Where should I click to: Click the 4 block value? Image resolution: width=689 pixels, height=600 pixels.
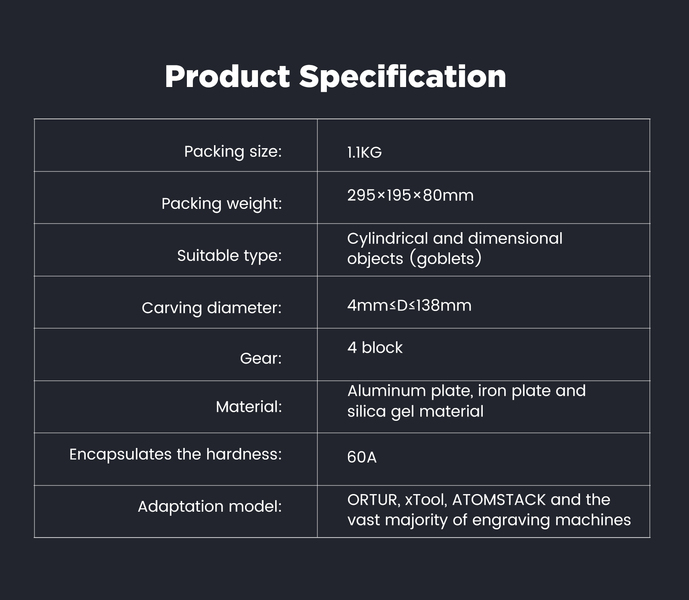(x=375, y=348)
